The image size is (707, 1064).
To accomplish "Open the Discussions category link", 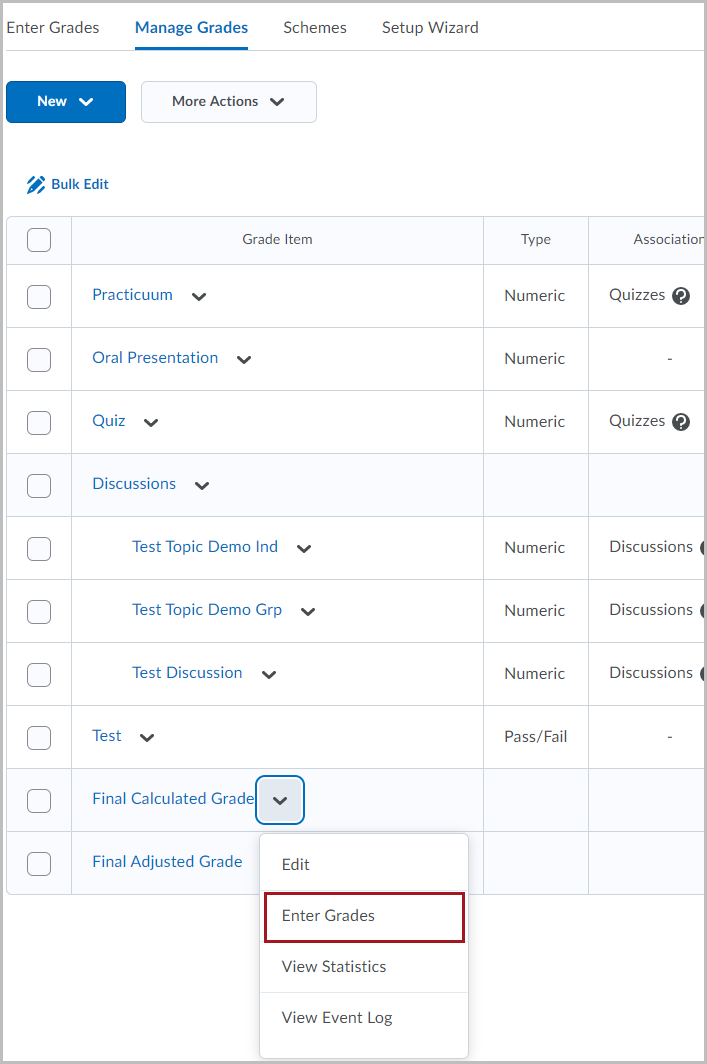I will tap(134, 484).
